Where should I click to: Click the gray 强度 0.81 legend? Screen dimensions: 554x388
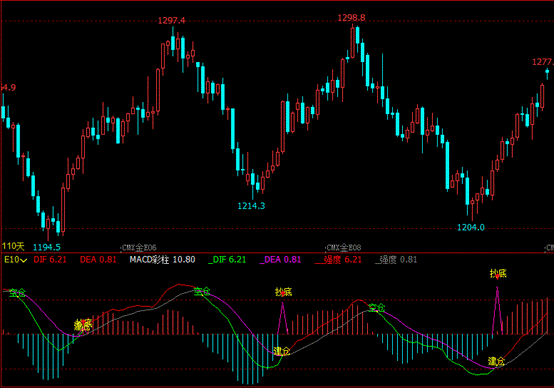click(x=396, y=260)
